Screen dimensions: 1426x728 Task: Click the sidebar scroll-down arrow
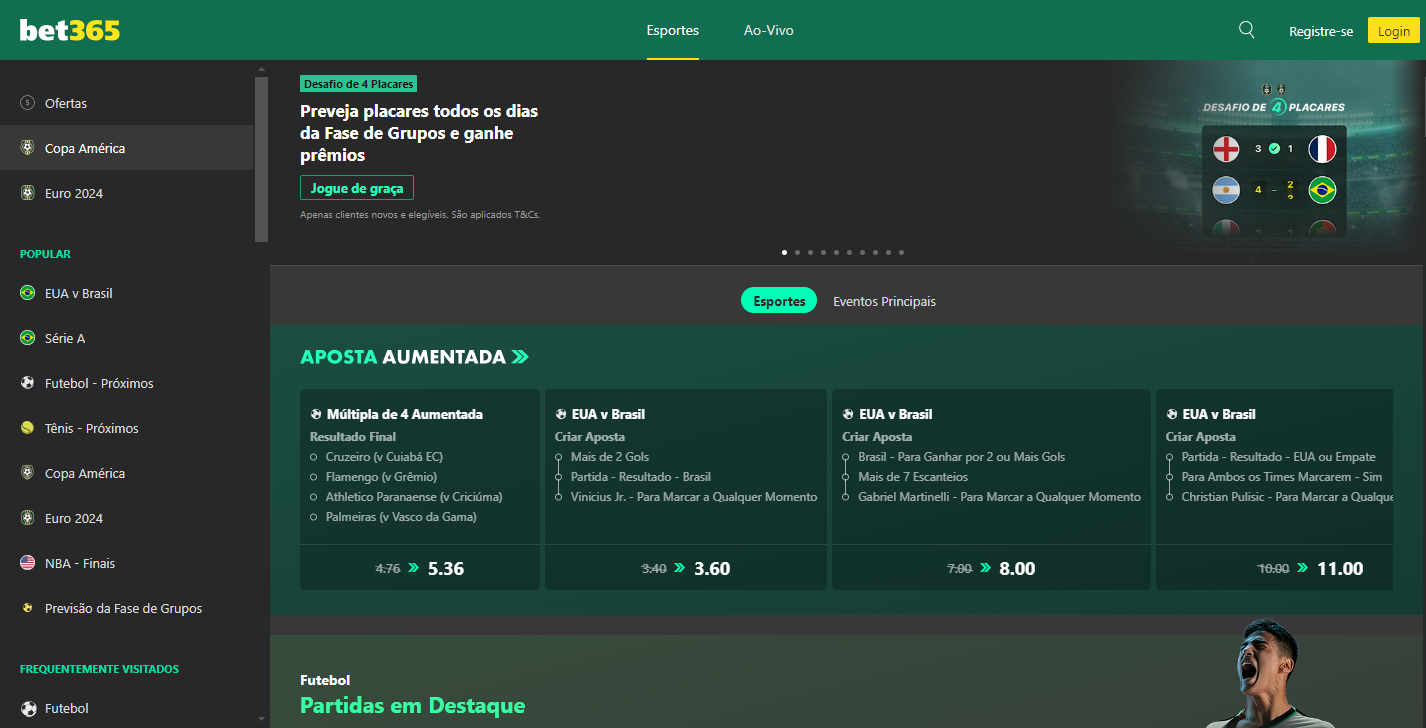click(x=262, y=719)
